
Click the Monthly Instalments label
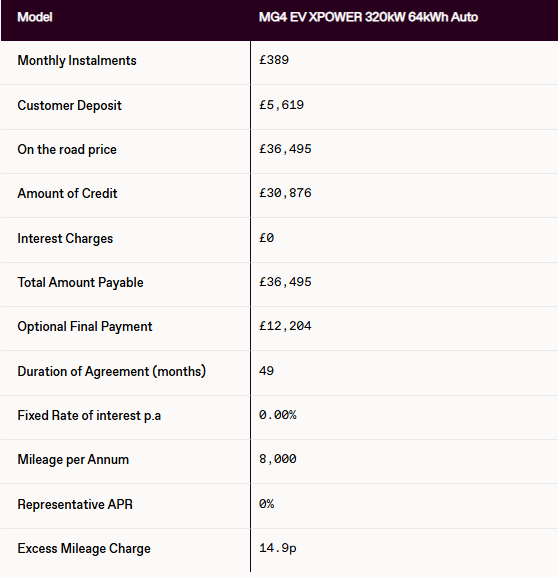pyautogui.click(x=77, y=60)
